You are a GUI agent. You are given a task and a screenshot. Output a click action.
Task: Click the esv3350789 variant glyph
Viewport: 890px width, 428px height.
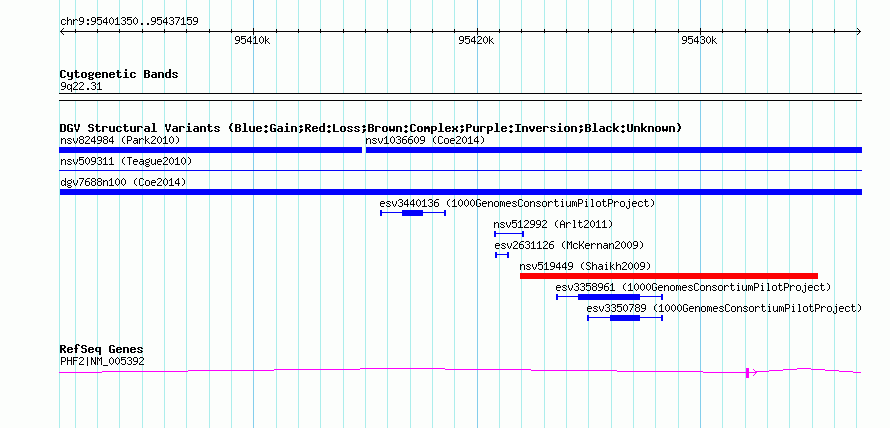(x=625, y=318)
